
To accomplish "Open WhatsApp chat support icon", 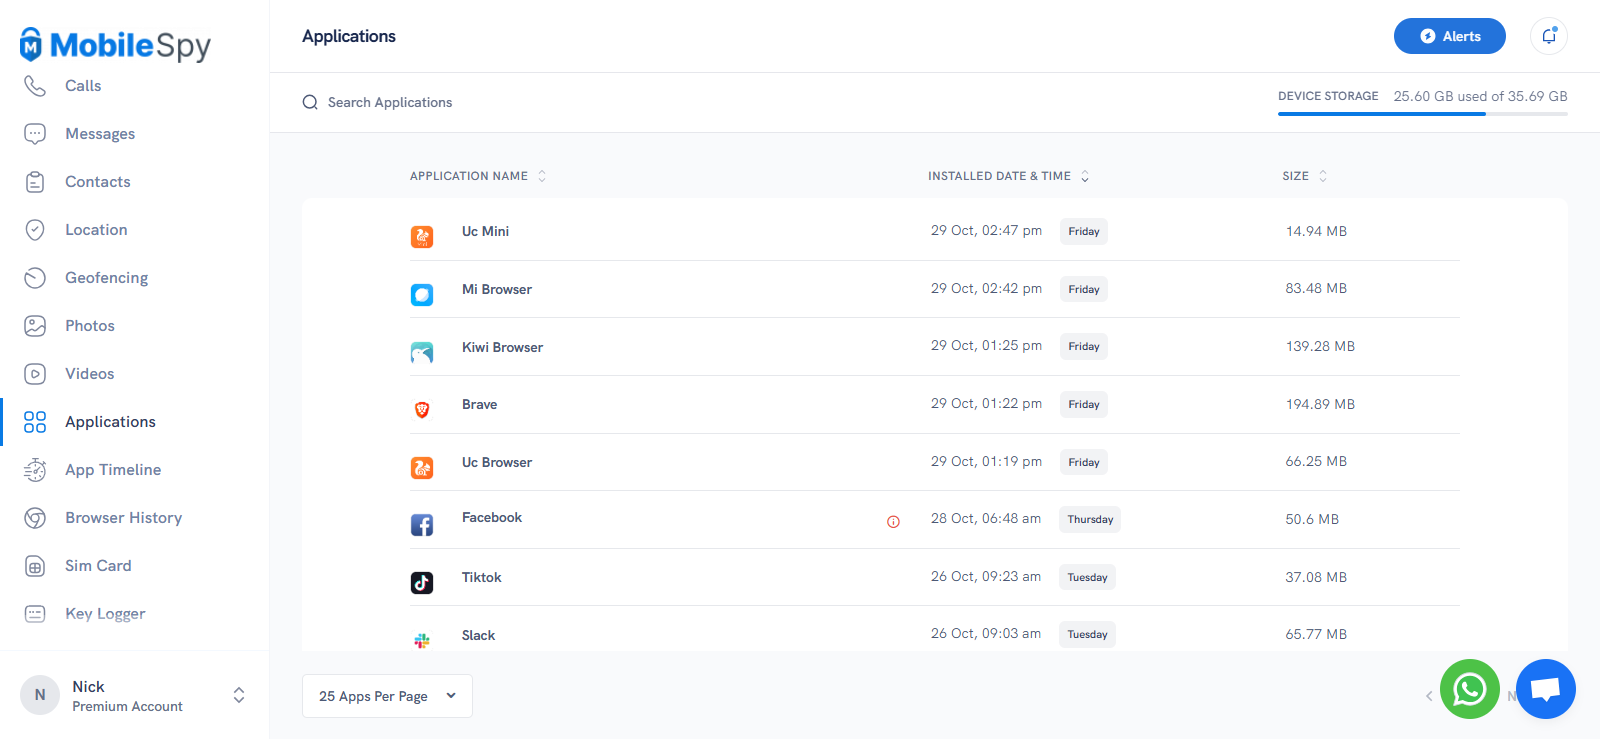I will pos(1469,689).
